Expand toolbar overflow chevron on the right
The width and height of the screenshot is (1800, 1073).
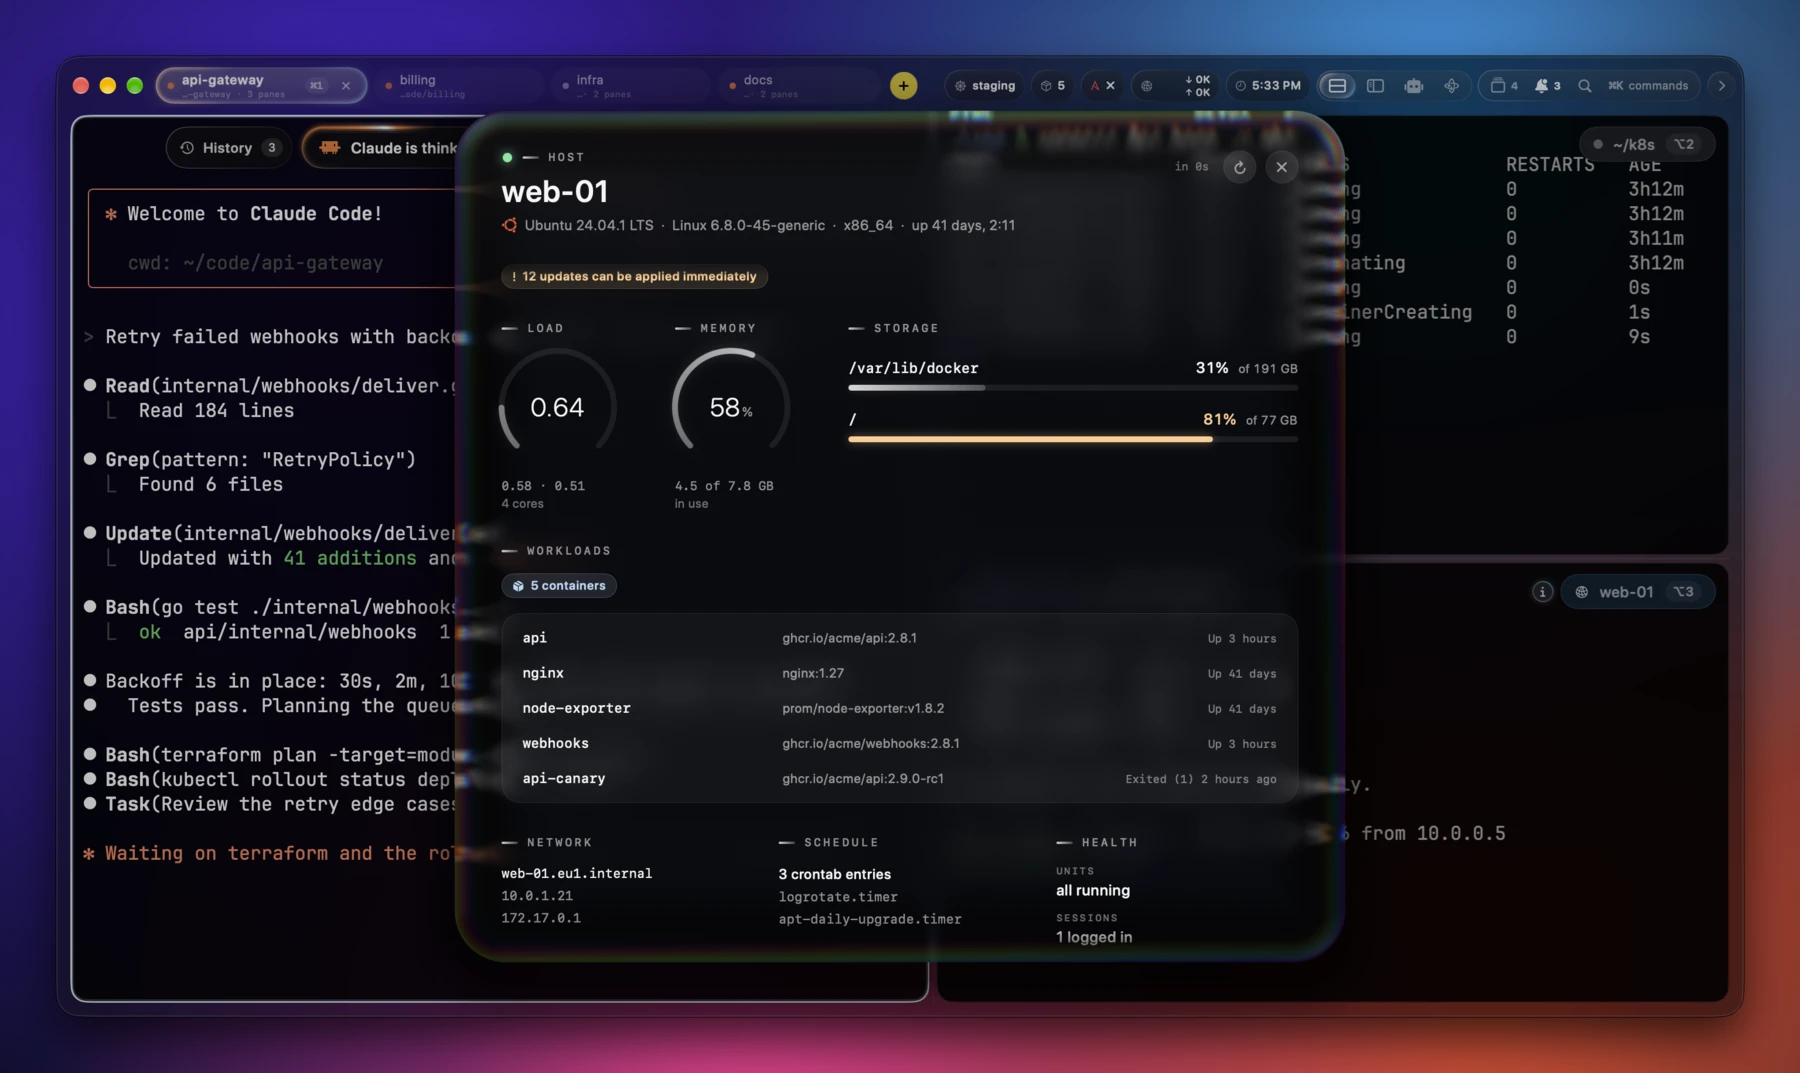(x=1721, y=86)
